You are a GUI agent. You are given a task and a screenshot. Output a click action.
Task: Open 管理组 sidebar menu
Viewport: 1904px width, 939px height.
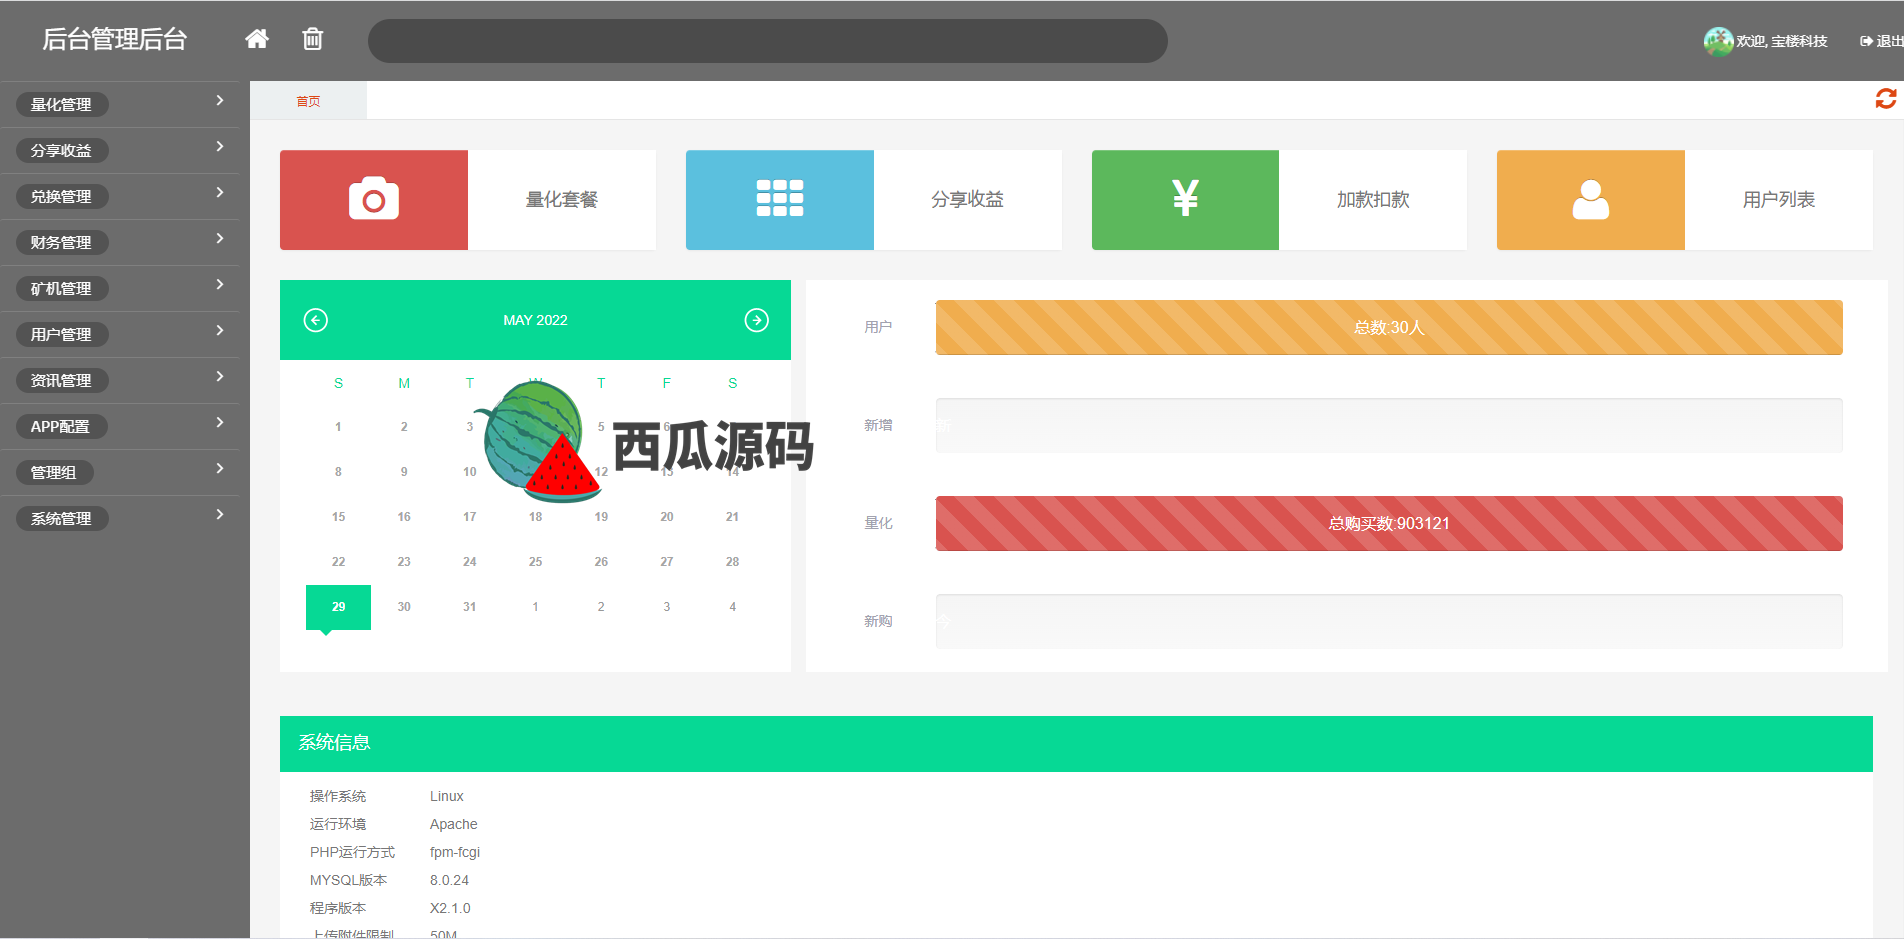(x=55, y=472)
